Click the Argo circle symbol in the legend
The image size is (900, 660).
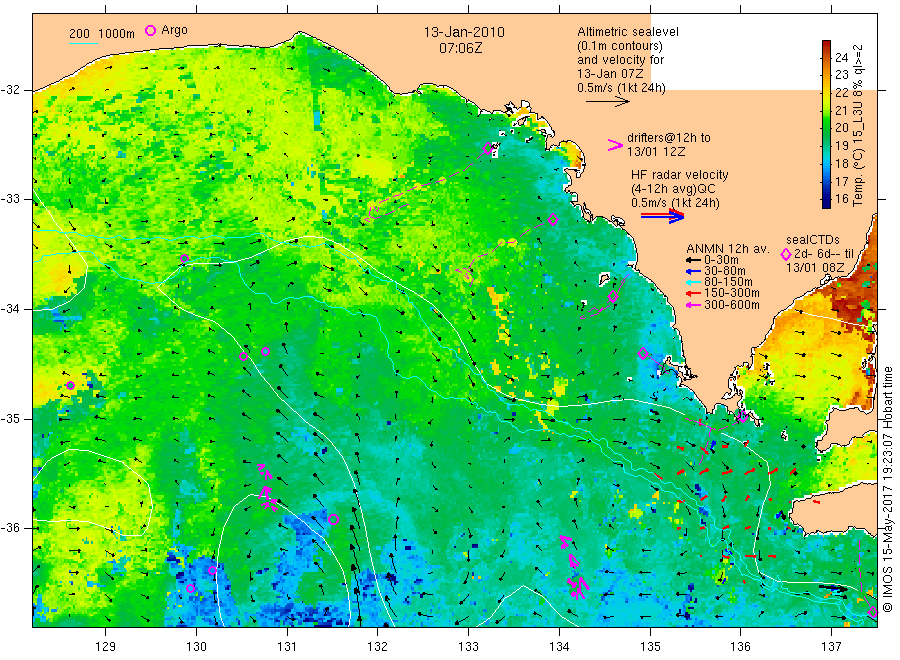(150, 30)
